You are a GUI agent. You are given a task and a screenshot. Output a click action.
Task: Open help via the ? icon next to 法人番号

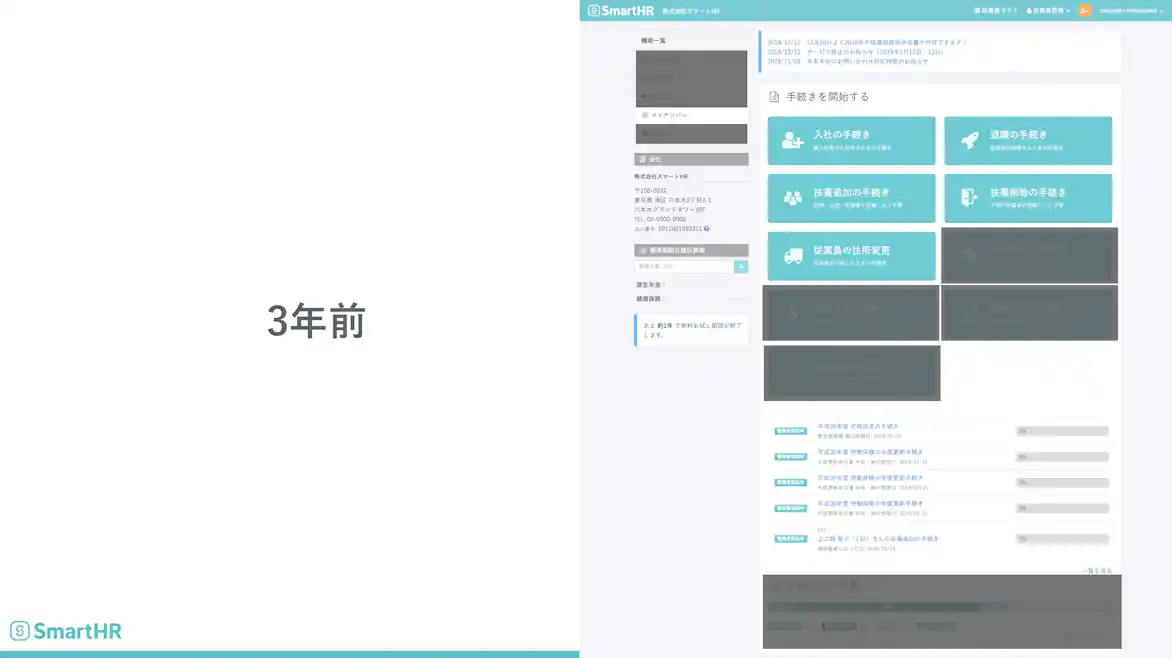pyautogui.click(x=707, y=228)
